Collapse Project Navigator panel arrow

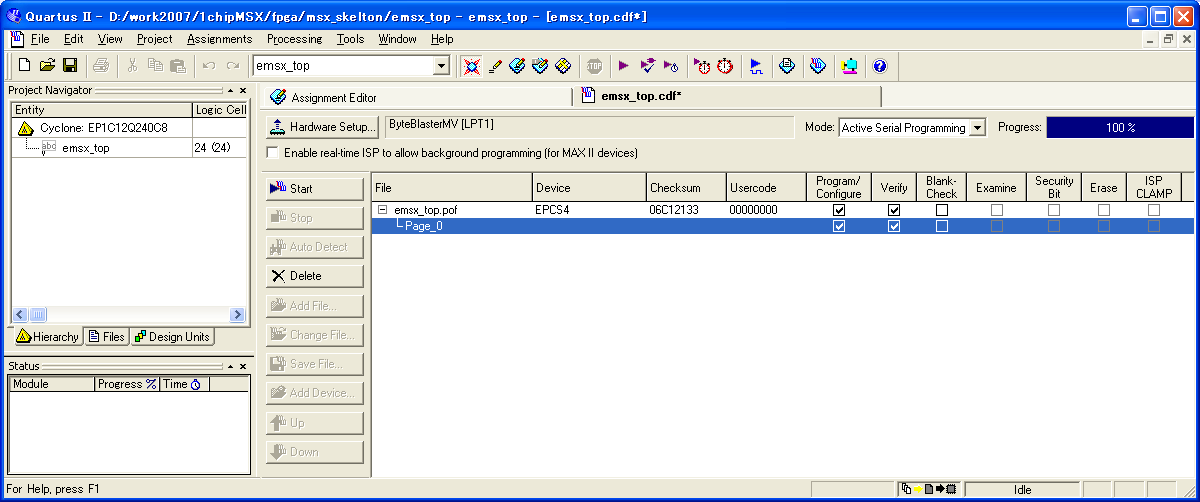(230, 90)
